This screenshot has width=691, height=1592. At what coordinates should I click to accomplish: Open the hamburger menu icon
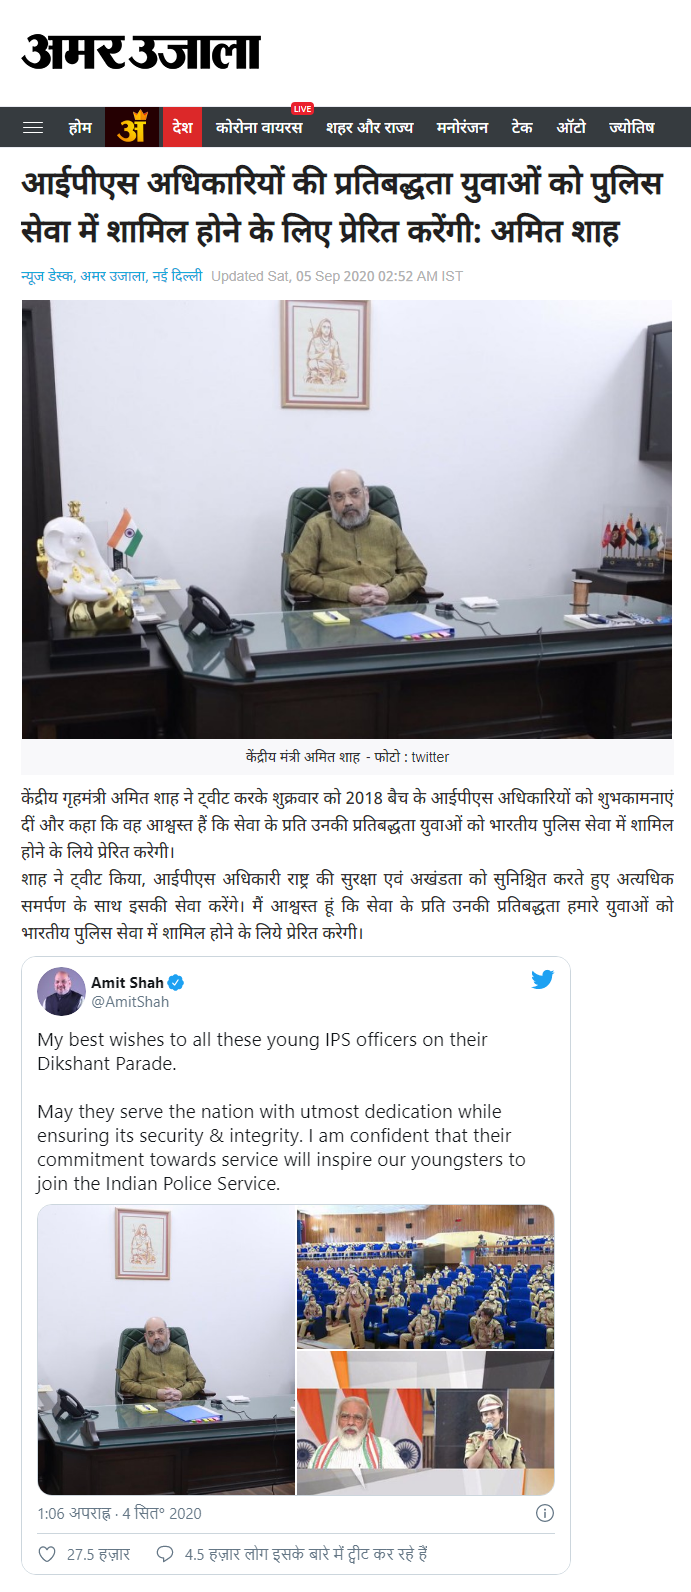(x=33, y=127)
